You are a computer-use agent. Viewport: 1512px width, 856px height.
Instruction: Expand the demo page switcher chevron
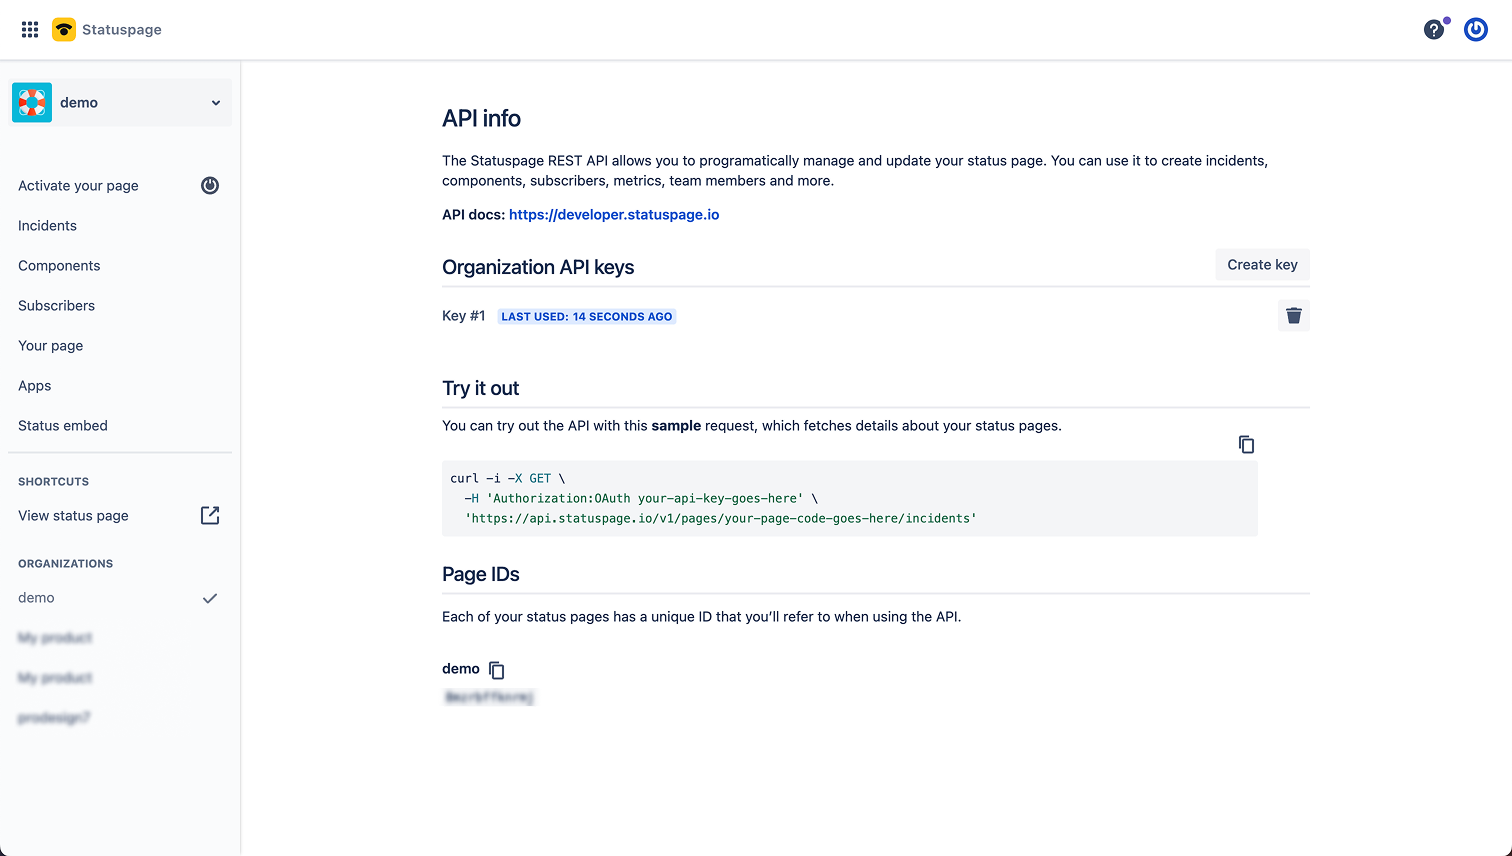tap(216, 103)
